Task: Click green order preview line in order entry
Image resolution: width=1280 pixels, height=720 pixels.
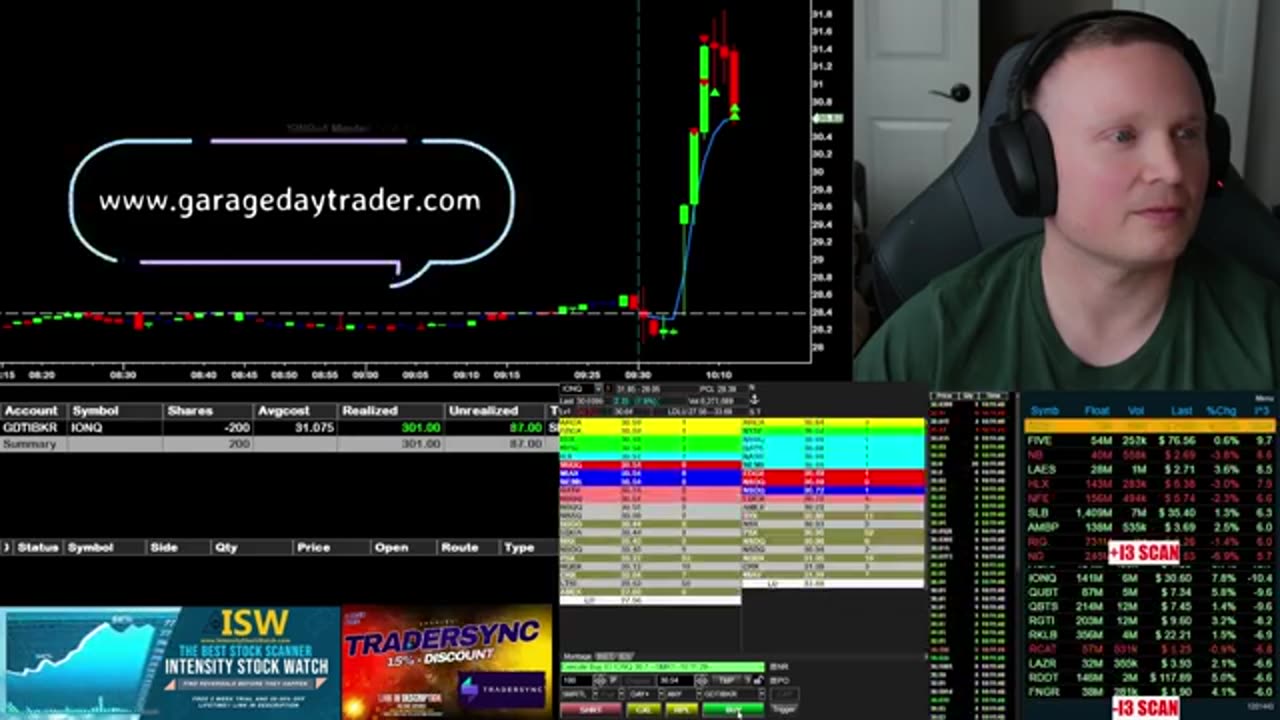Action: click(x=662, y=667)
